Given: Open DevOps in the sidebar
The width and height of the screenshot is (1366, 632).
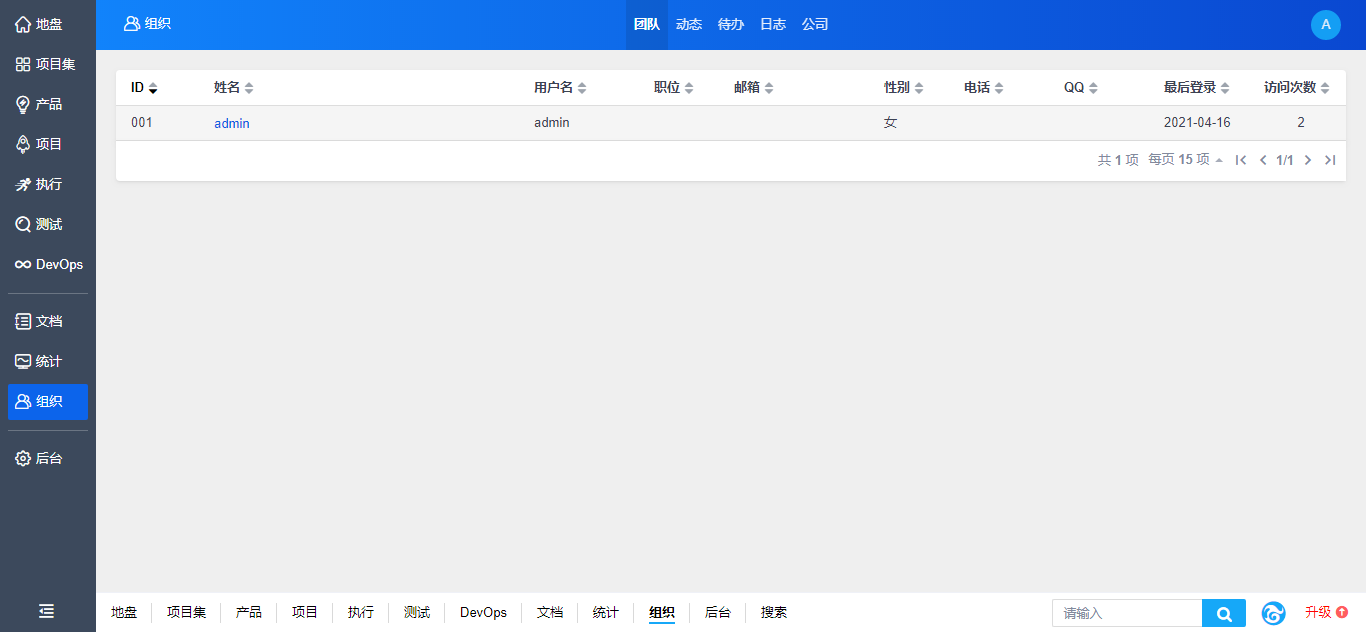Looking at the screenshot, I should click(x=48, y=265).
